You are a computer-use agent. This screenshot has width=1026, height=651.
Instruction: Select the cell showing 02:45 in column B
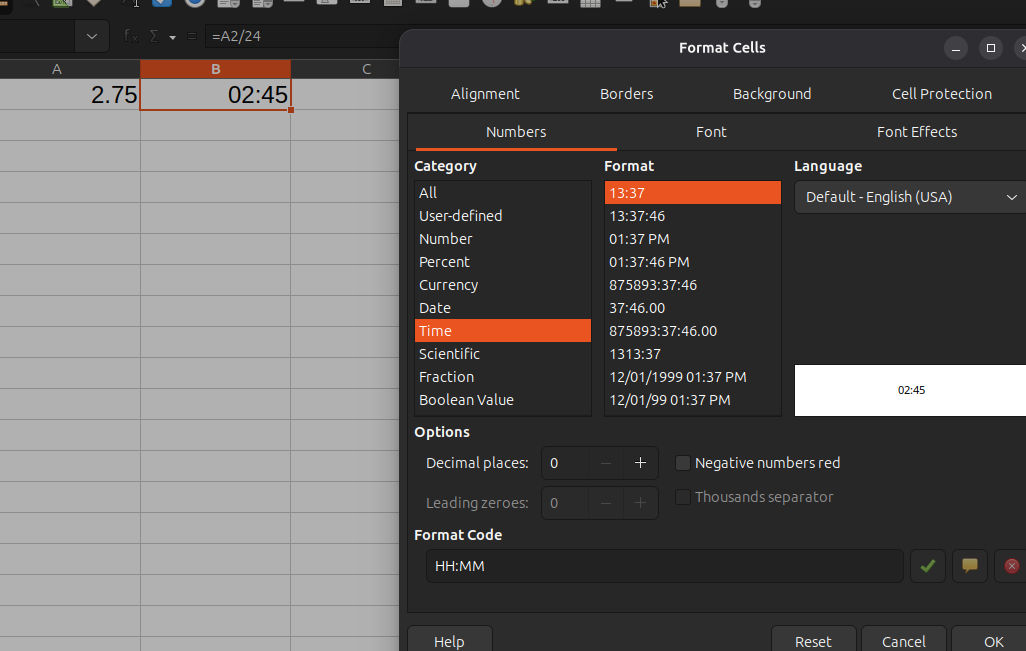(x=215, y=95)
